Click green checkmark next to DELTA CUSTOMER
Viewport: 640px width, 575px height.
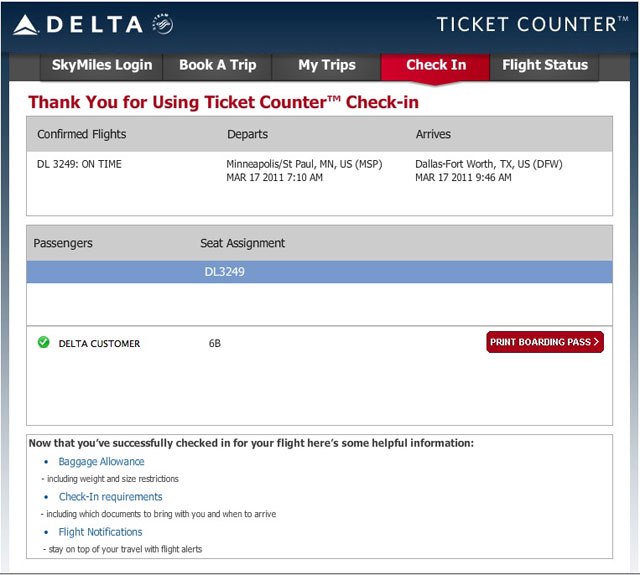point(43,342)
